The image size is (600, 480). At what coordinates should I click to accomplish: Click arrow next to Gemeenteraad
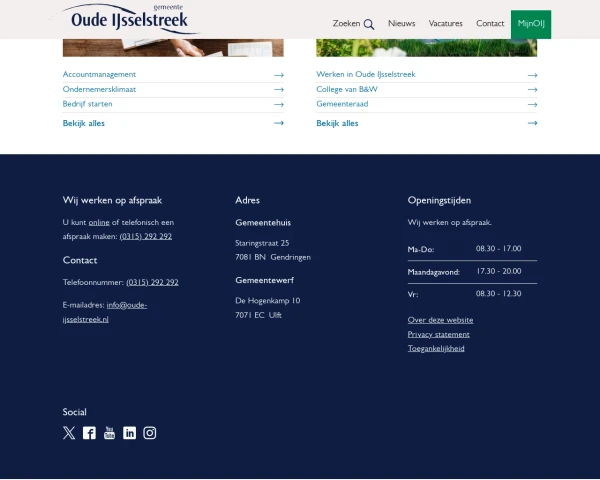pos(533,104)
